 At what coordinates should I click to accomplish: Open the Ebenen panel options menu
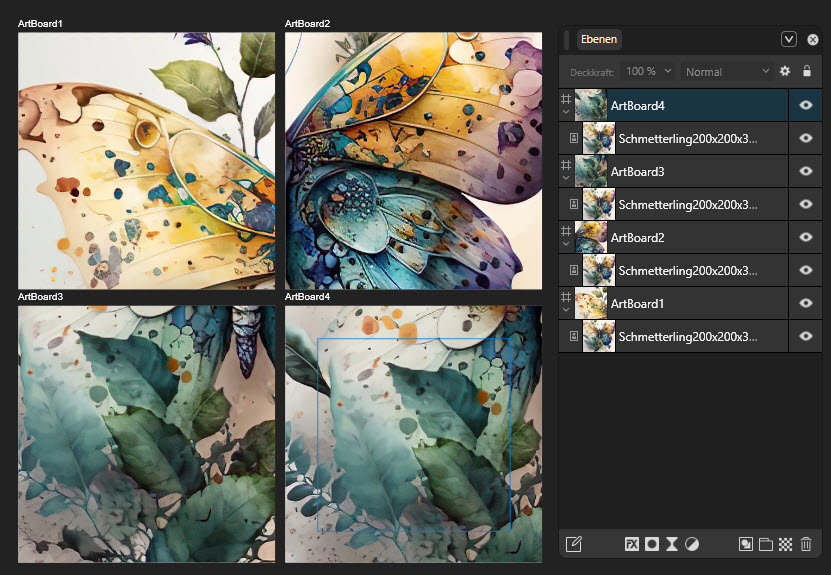(x=789, y=39)
